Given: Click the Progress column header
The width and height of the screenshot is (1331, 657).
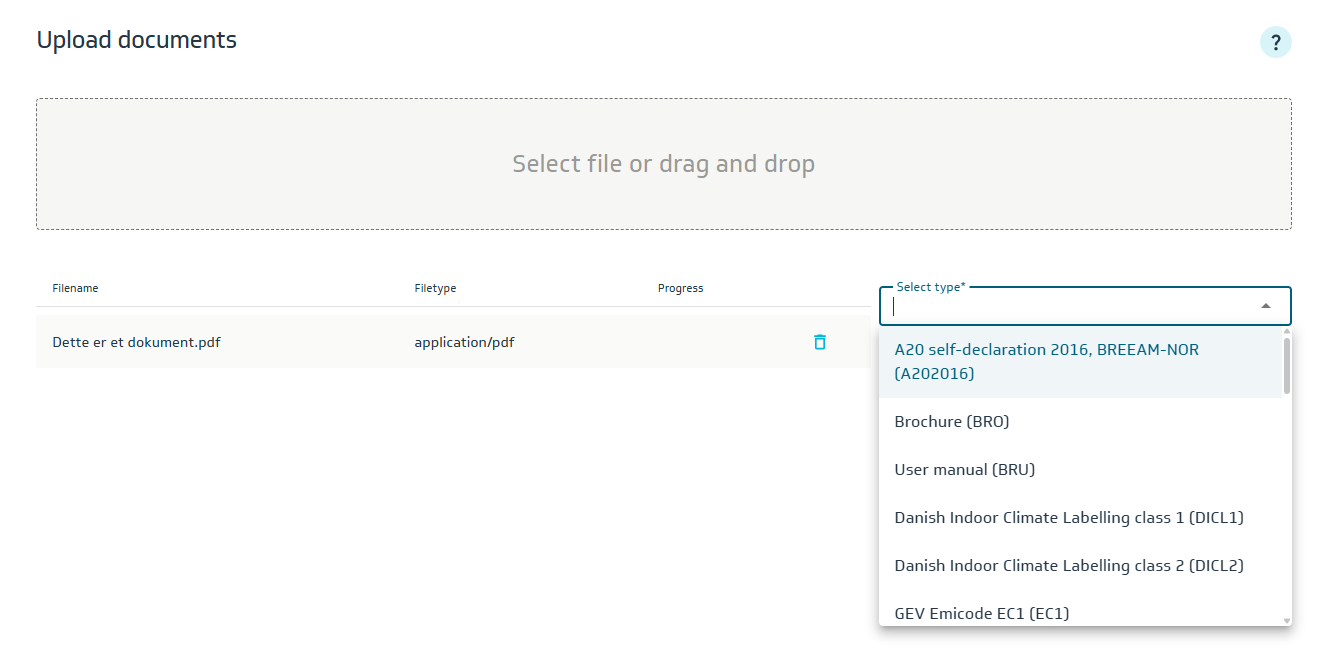Looking at the screenshot, I should point(680,288).
